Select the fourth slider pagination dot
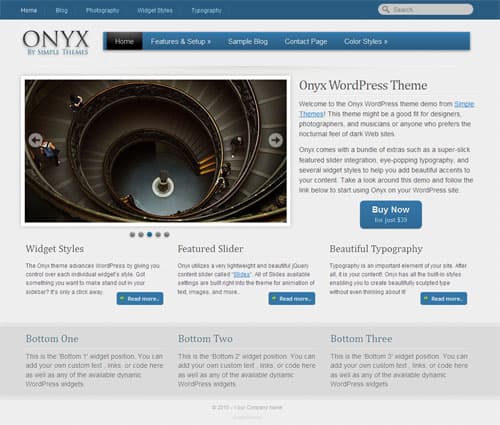 pyautogui.click(x=158, y=234)
